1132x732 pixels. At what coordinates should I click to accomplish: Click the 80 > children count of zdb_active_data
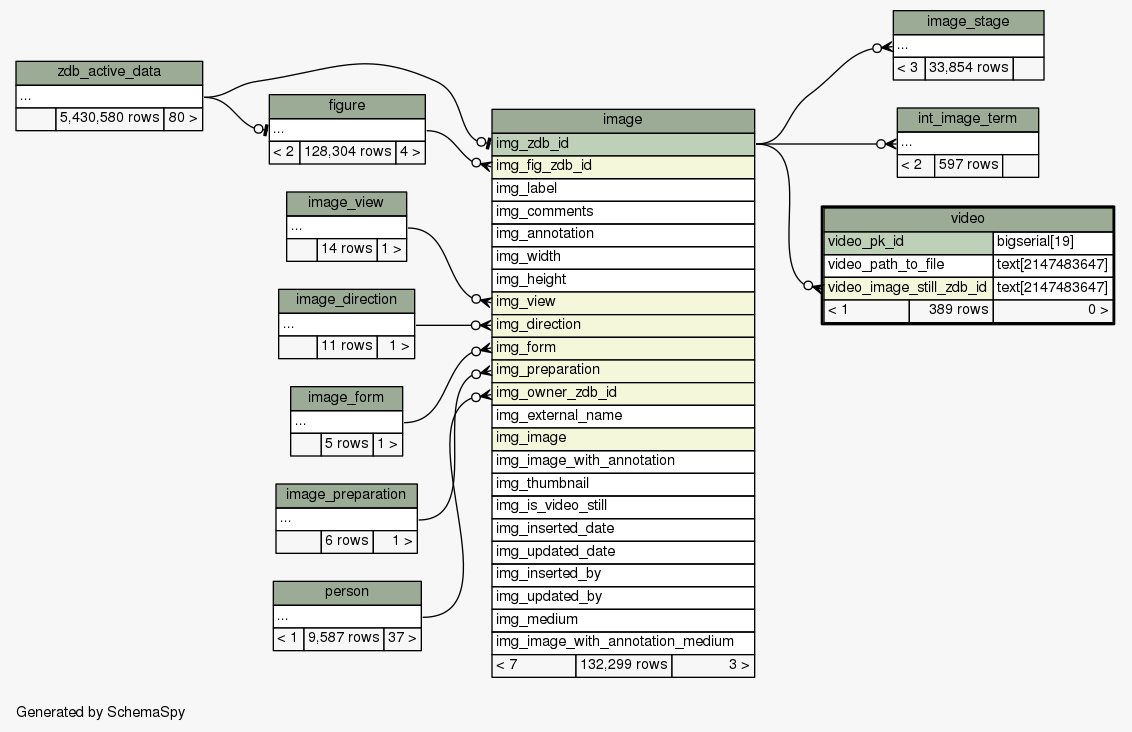(x=182, y=118)
